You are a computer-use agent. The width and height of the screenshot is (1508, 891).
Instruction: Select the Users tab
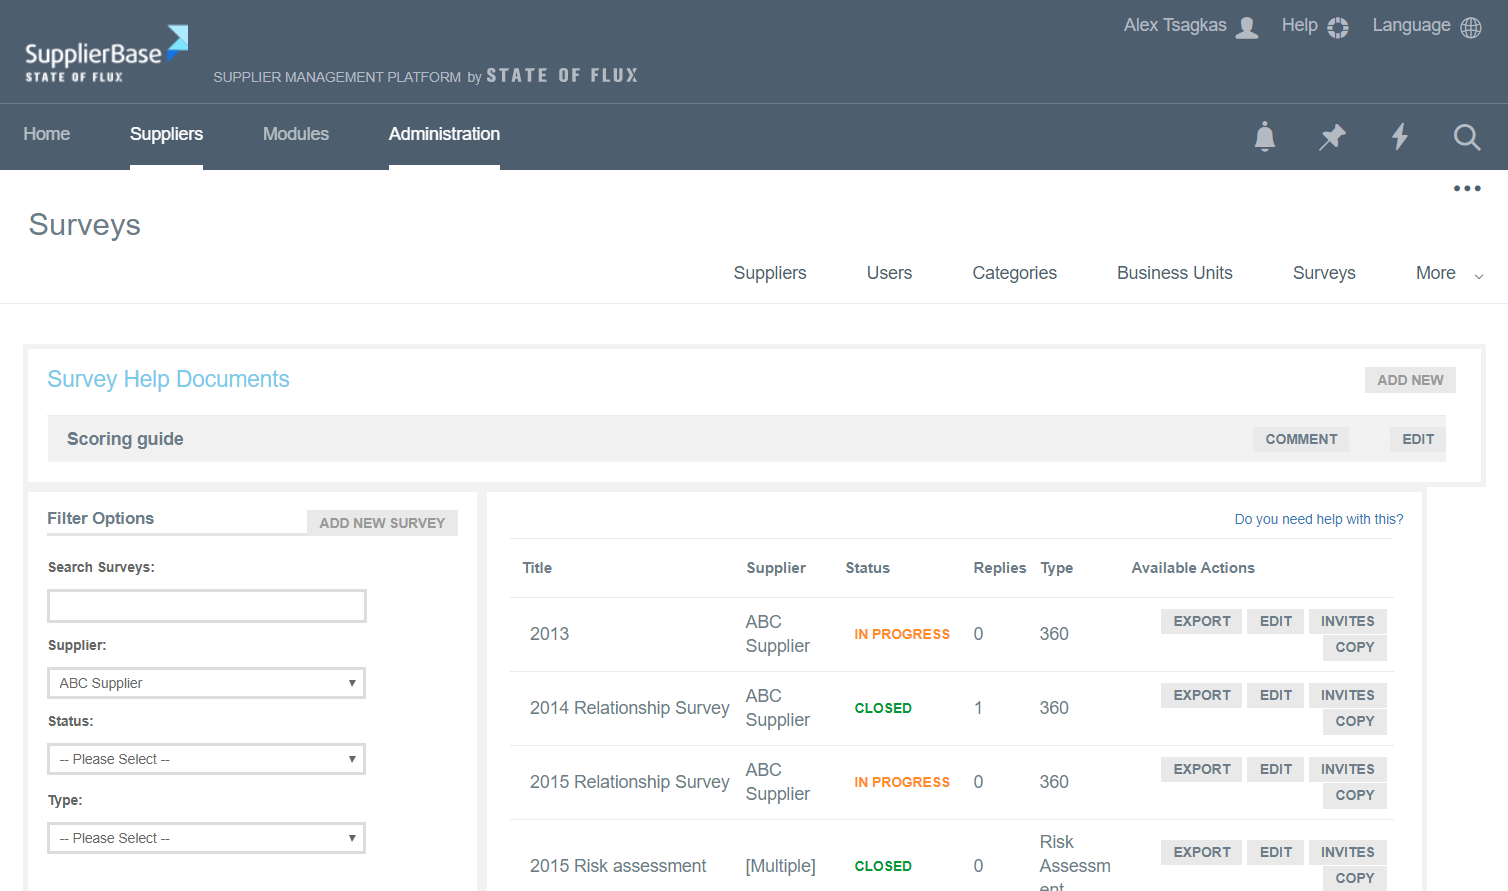[x=889, y=272]
